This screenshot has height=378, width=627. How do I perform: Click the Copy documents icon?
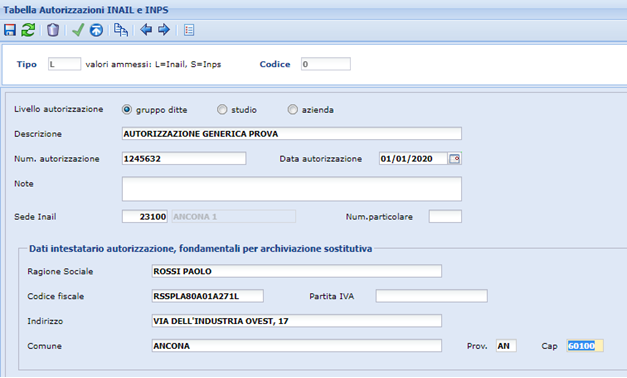[121, 30]
